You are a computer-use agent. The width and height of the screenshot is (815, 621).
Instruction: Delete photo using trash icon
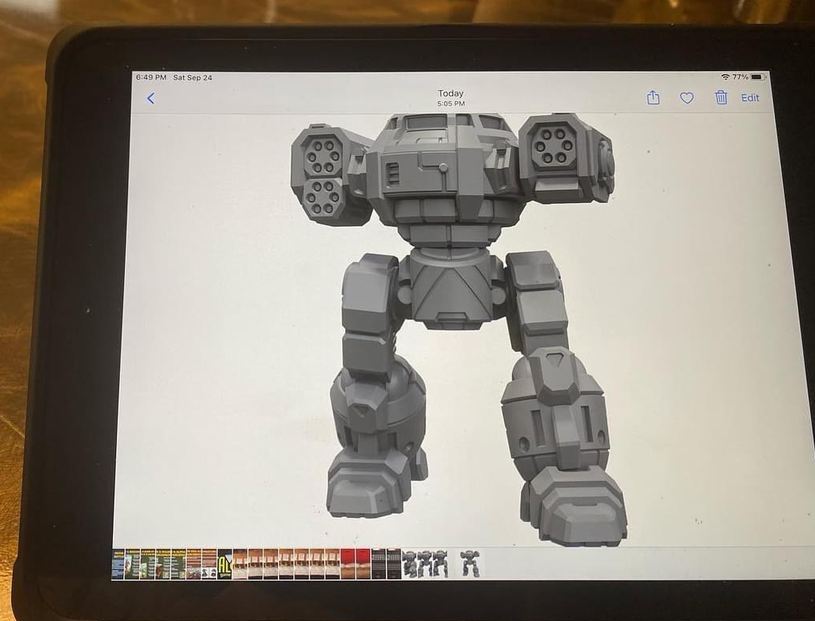(x=720, y=98)
